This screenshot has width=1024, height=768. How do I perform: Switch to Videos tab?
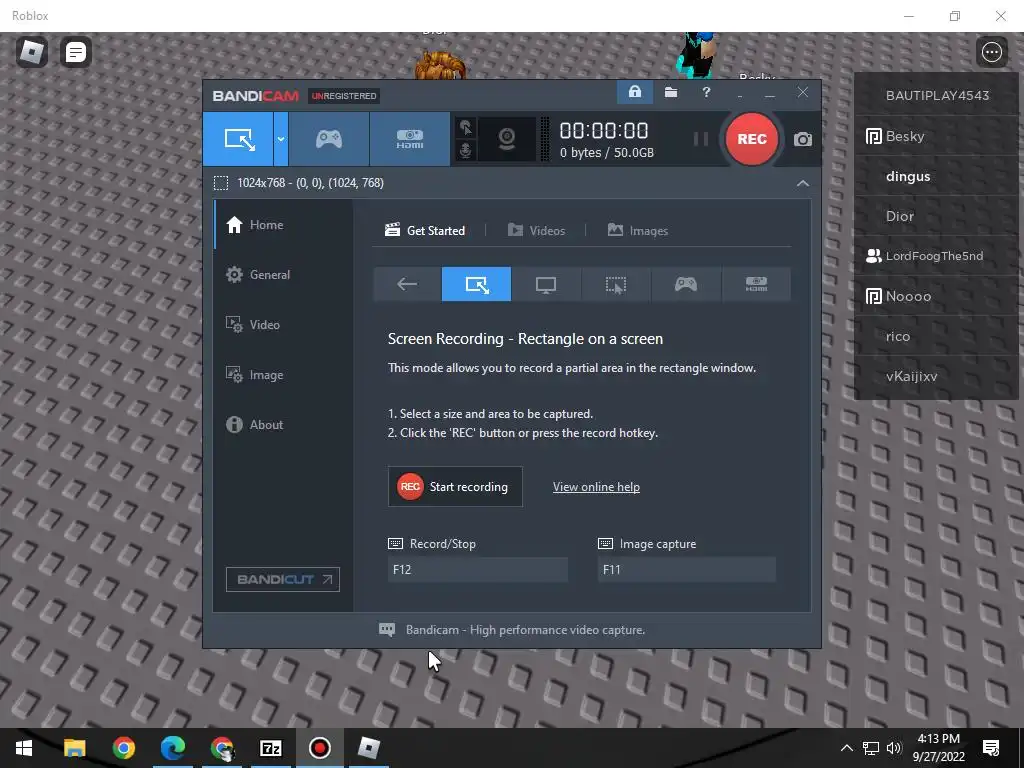tap(536, 231)
